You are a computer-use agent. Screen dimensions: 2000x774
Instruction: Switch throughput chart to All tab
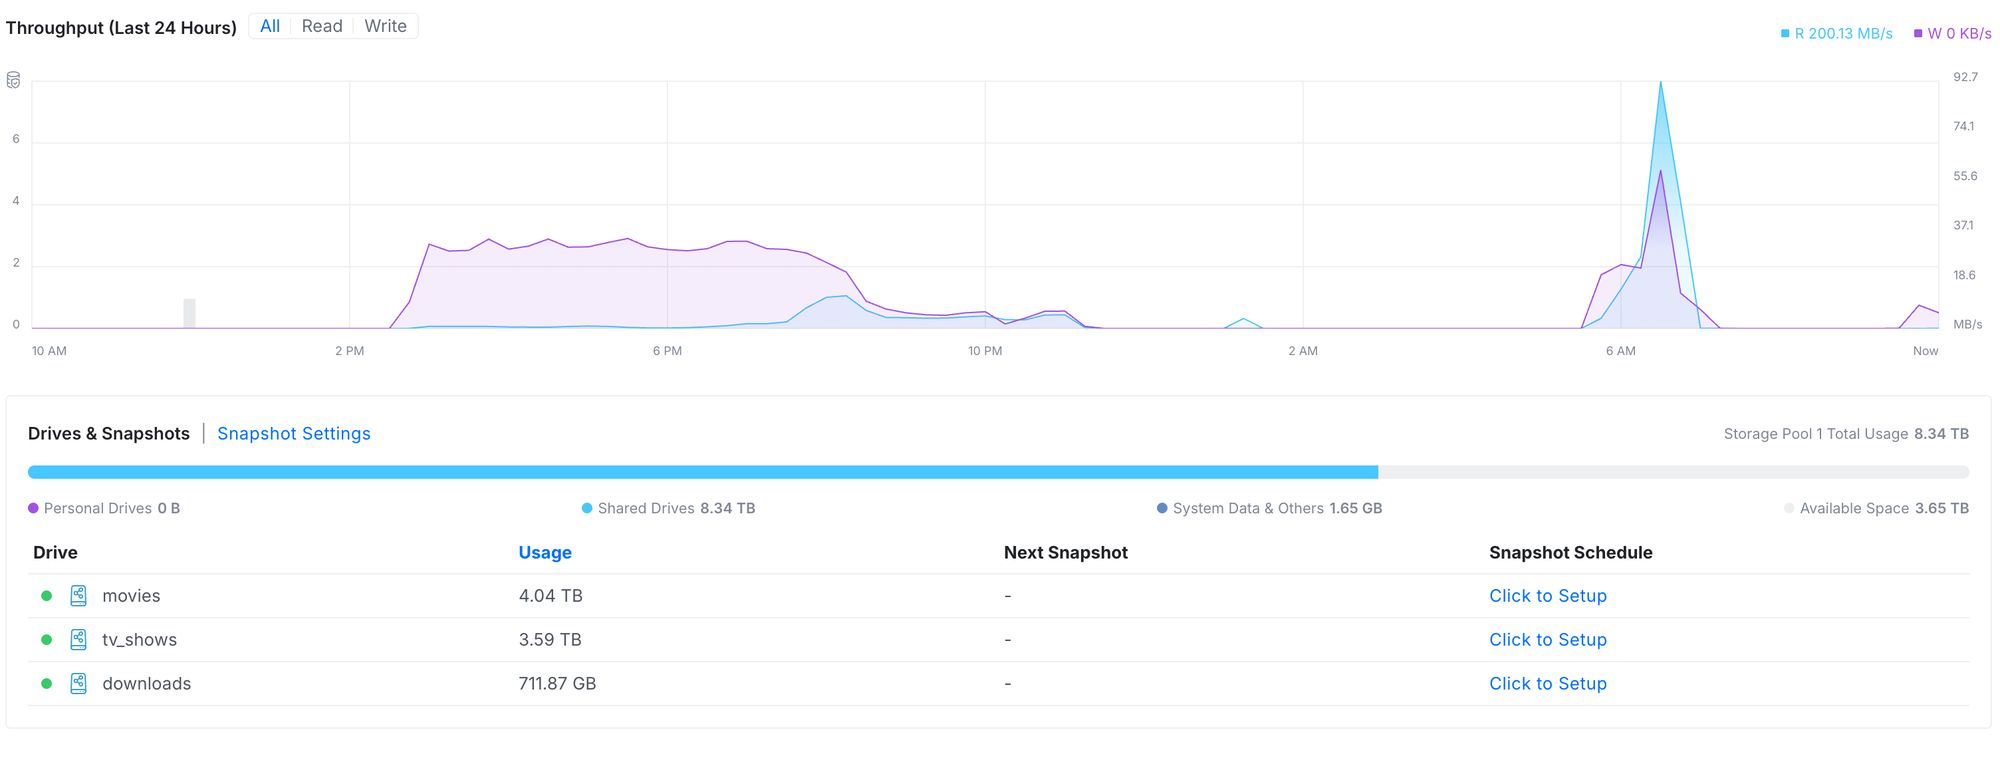click(270, 27)
